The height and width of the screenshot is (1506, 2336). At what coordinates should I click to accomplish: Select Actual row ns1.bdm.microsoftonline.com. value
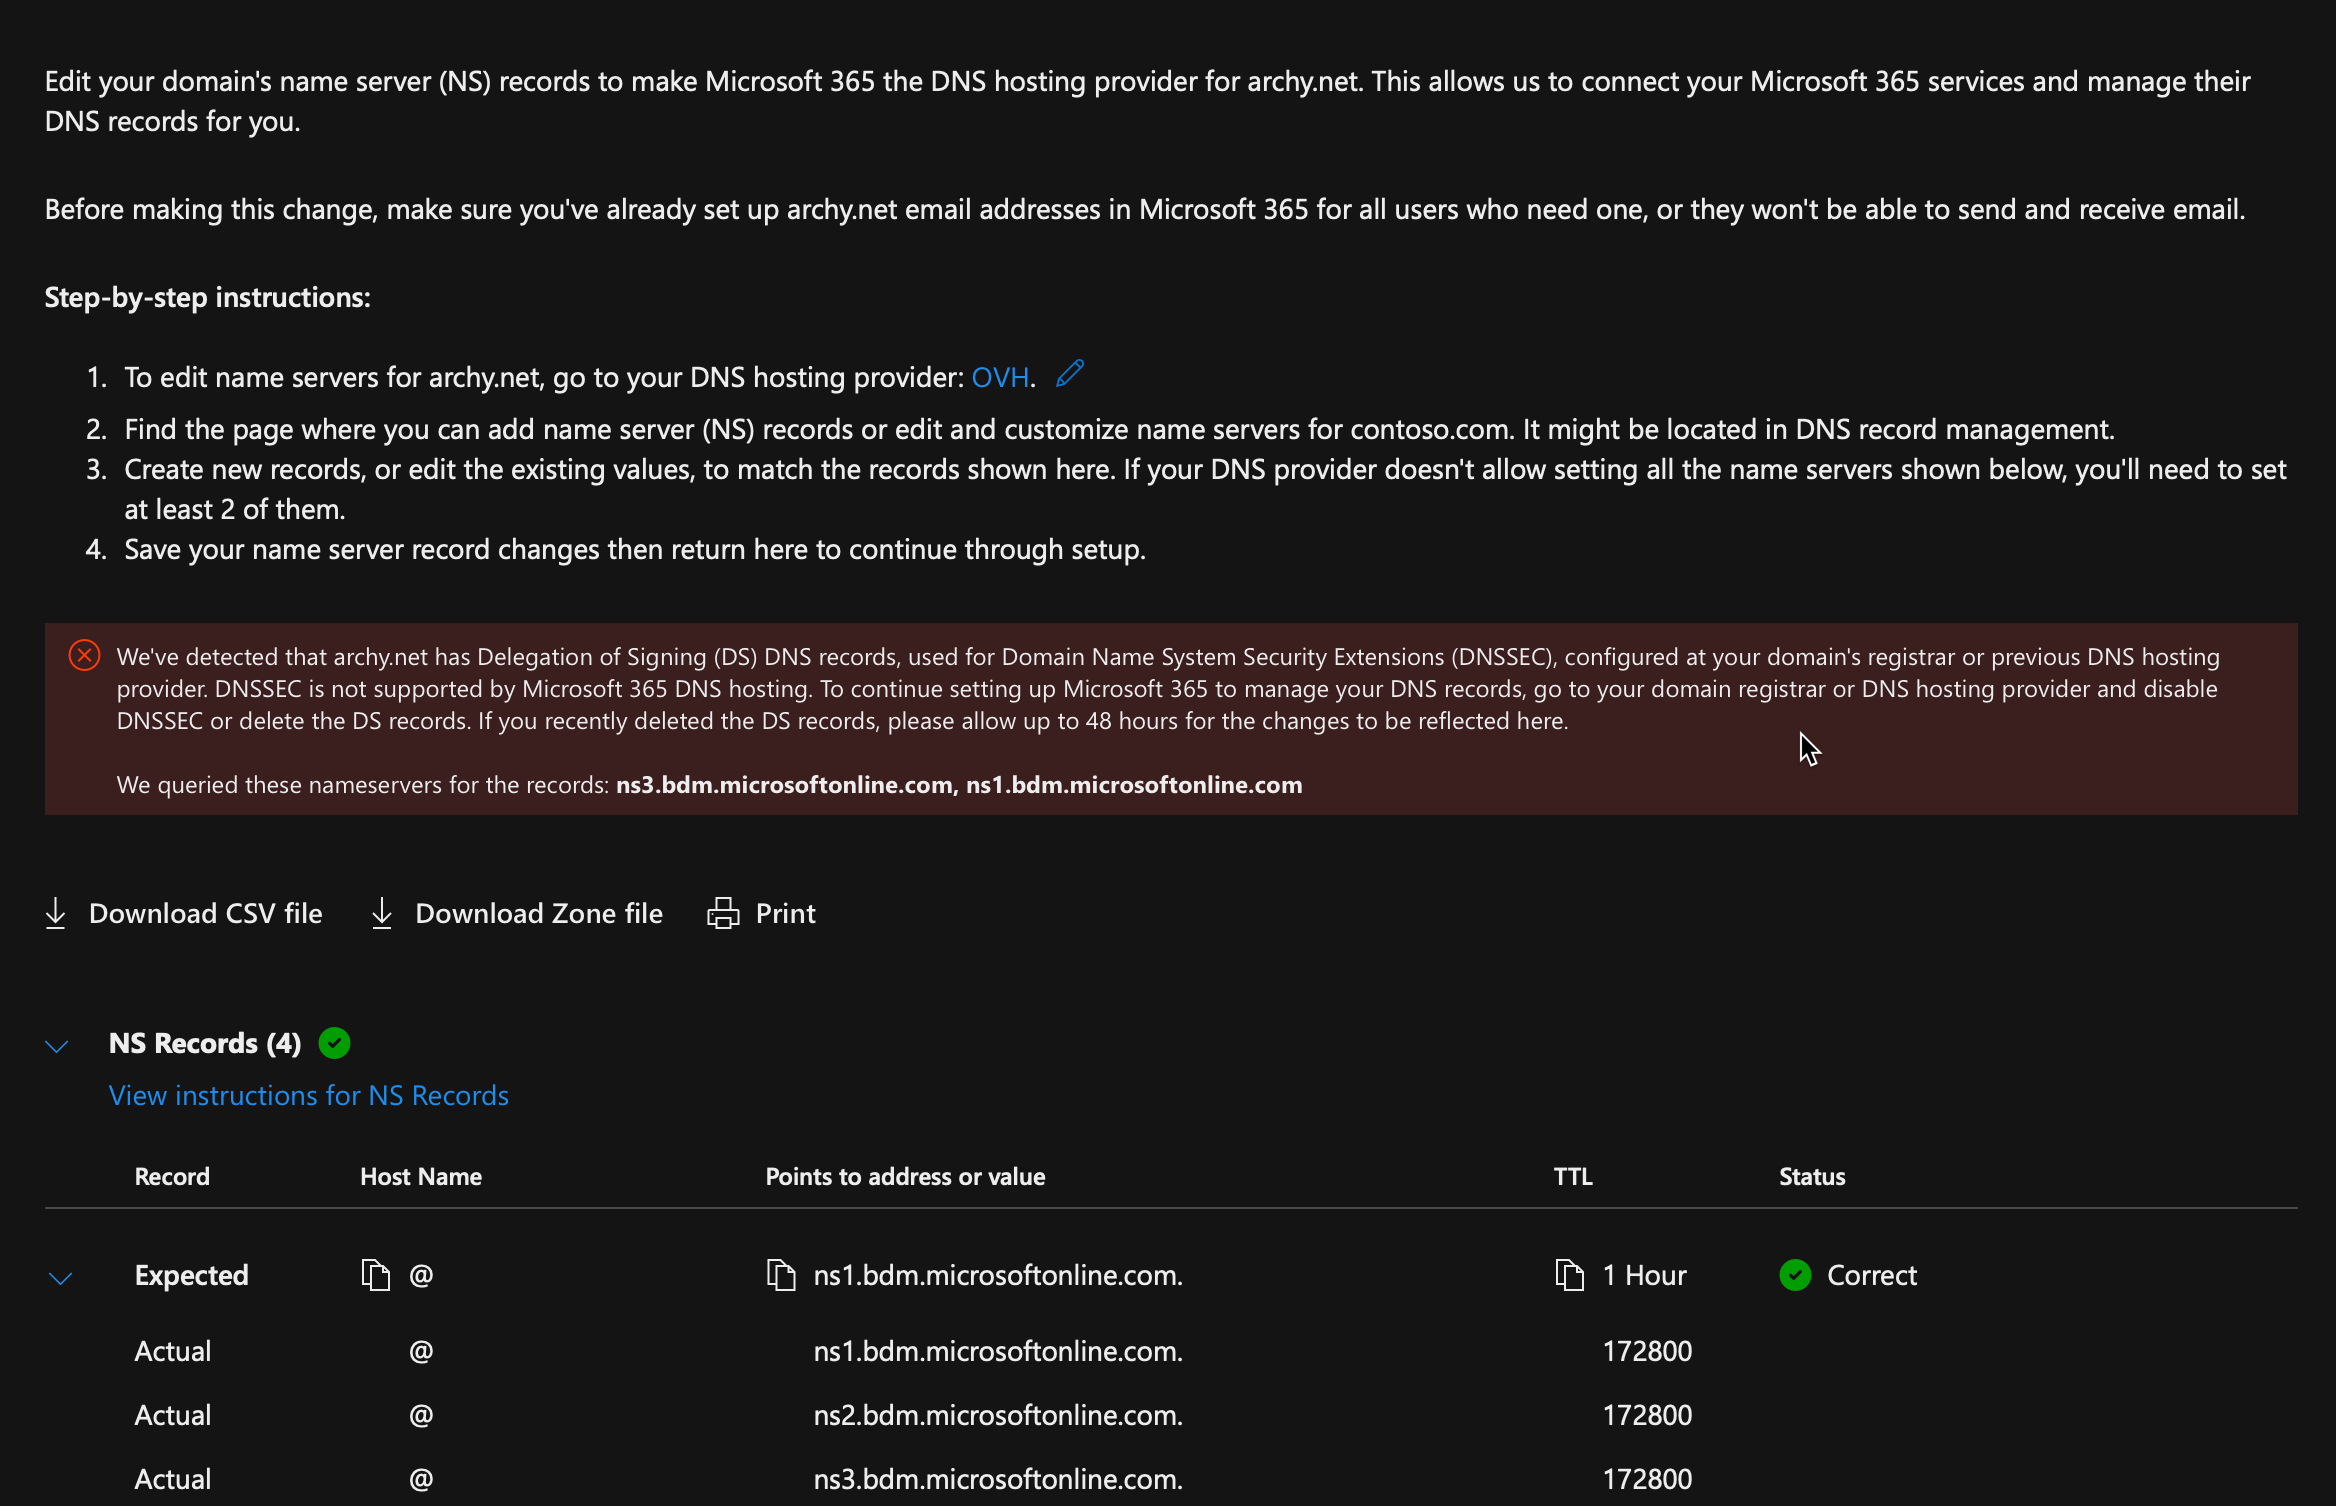(998, 1351)
